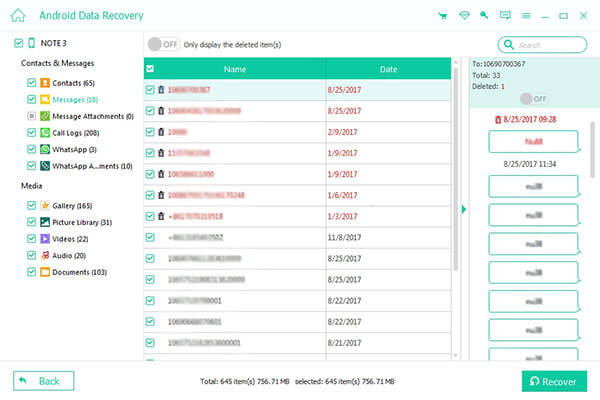
Task: Uncheck the Messages (18) checkbox
Action: [x=31, y=100]
